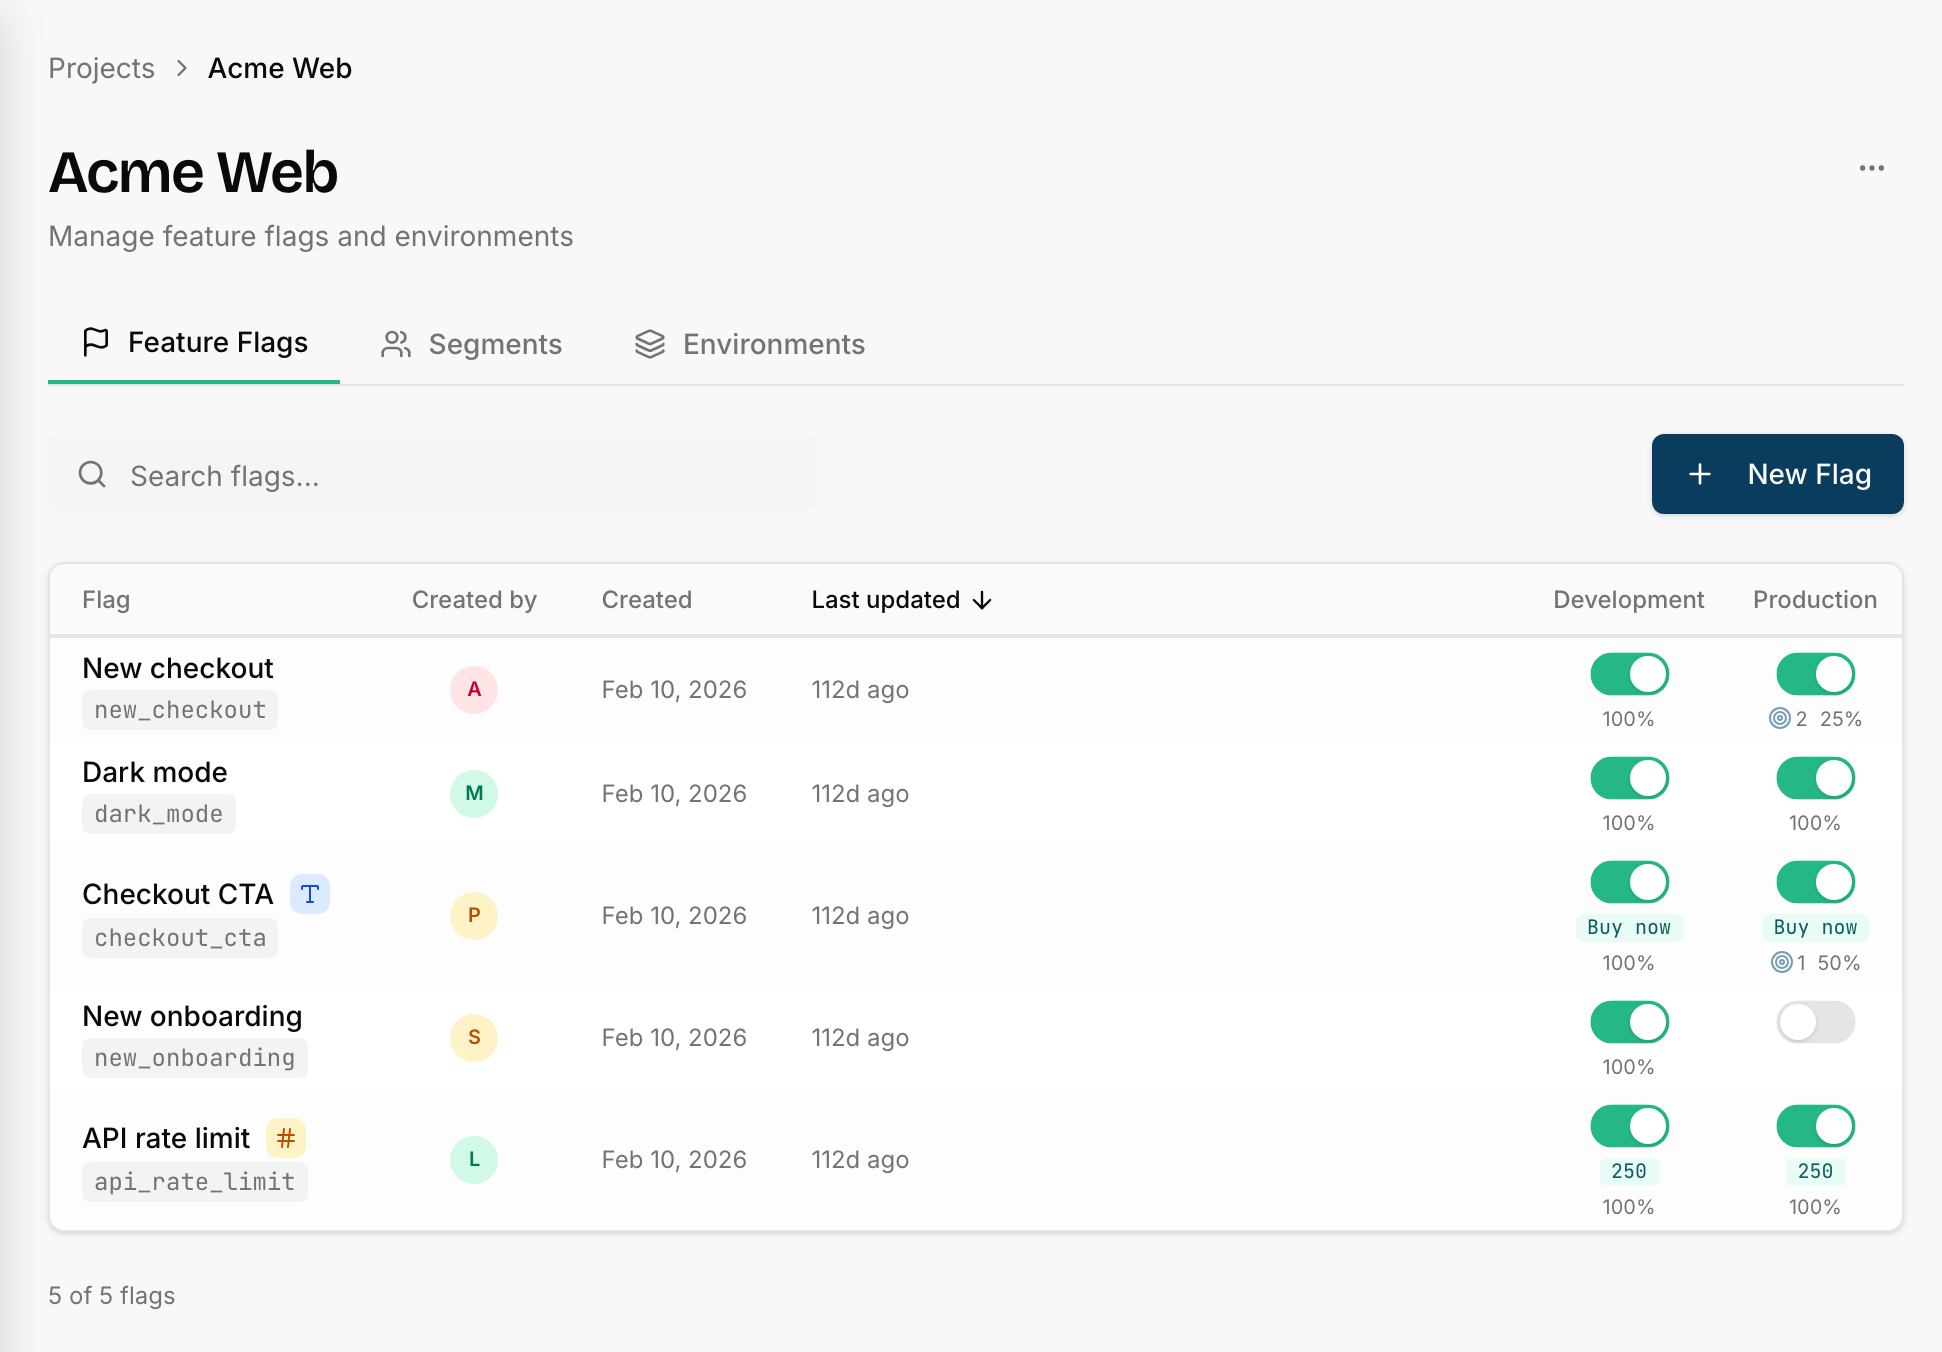The image size is (1942, 1352).
Task: Click the sort arrow beside Last updated
Action: [x=982, y=600]
